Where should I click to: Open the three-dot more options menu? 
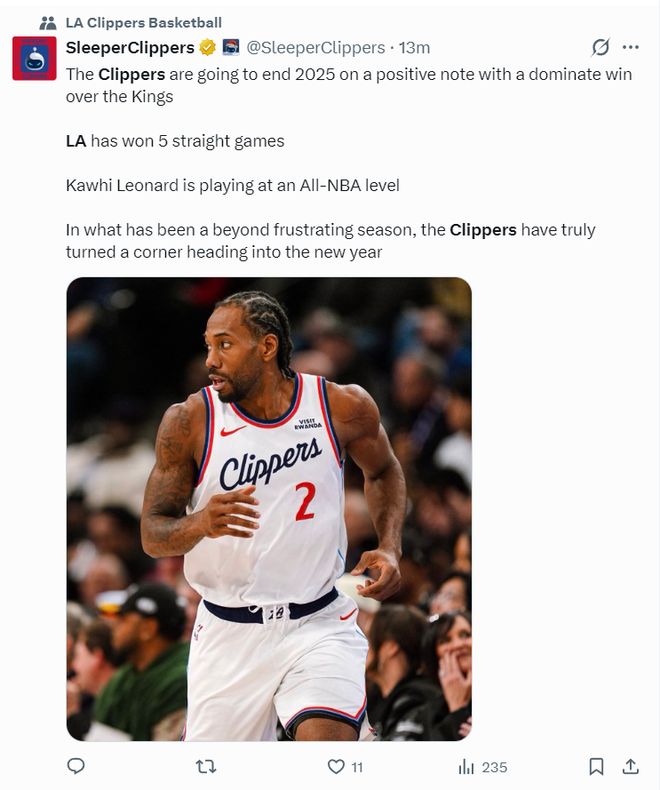[x=631, y=47]
